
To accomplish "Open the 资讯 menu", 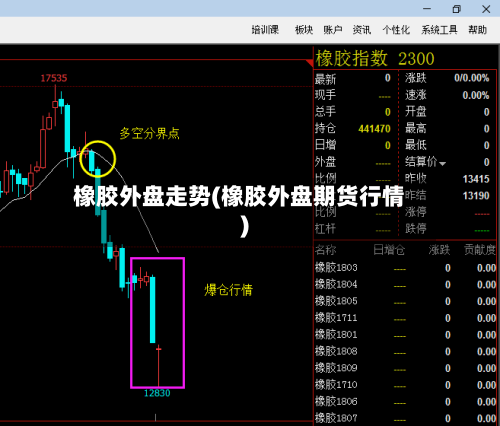I will coord(362,30).
